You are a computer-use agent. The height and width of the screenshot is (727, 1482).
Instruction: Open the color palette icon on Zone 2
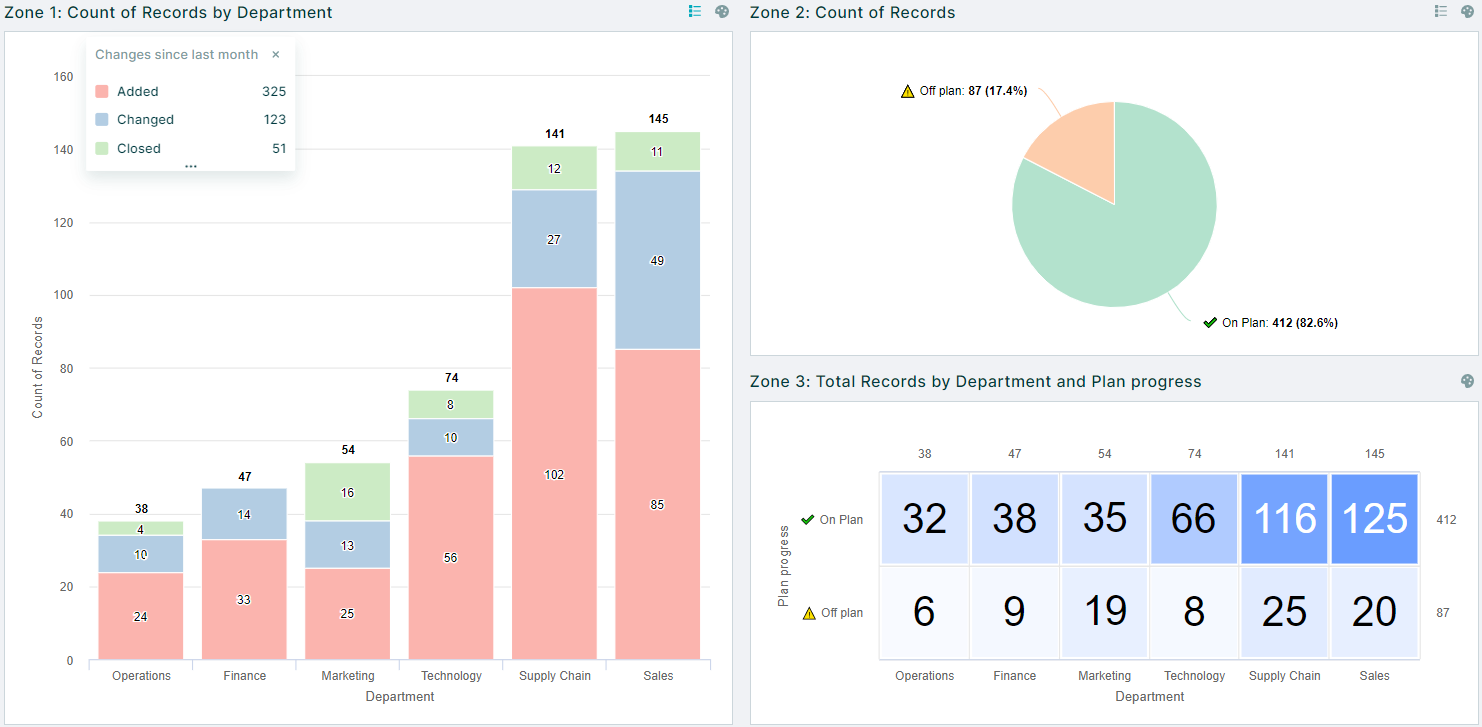pos(1467,12)
